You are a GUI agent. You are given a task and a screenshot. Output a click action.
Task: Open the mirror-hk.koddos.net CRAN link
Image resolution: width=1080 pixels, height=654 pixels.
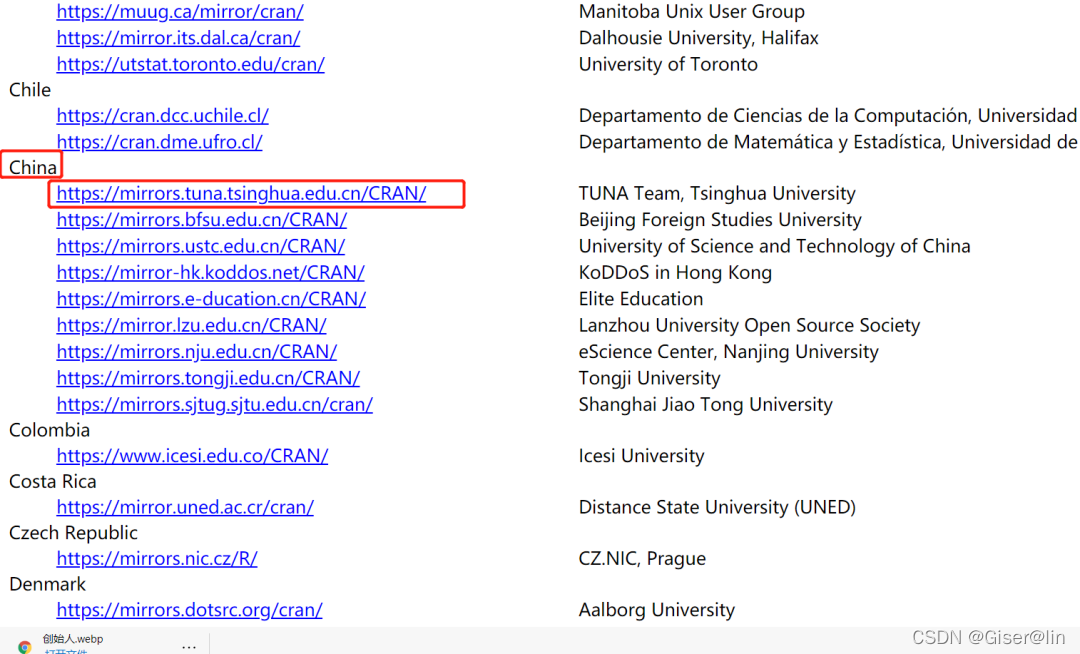[211, 273]
